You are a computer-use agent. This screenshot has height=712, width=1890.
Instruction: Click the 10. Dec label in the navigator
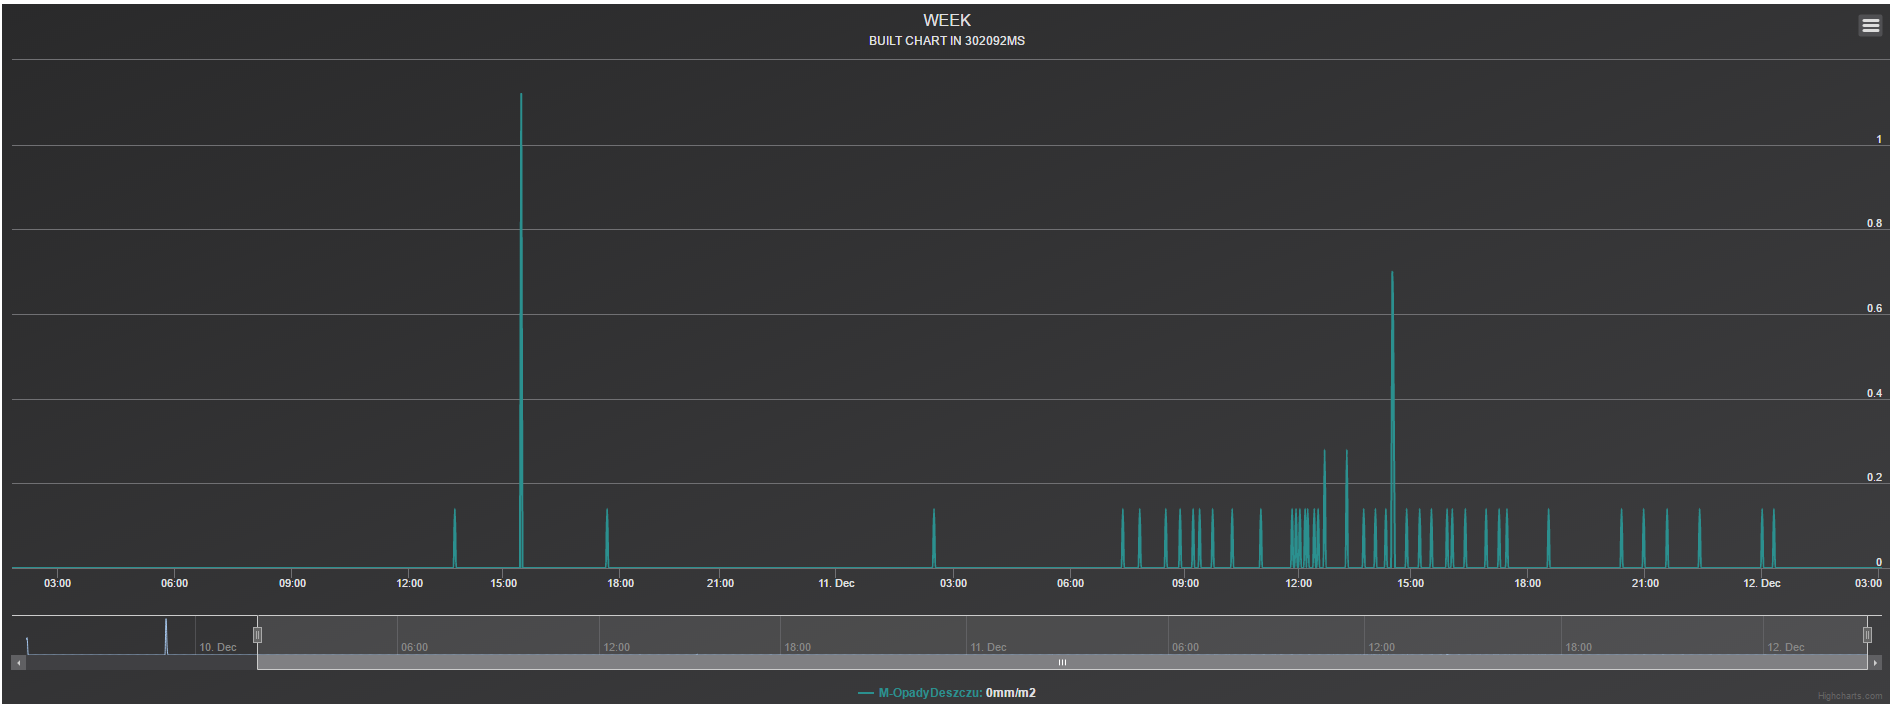pos(218,647)
